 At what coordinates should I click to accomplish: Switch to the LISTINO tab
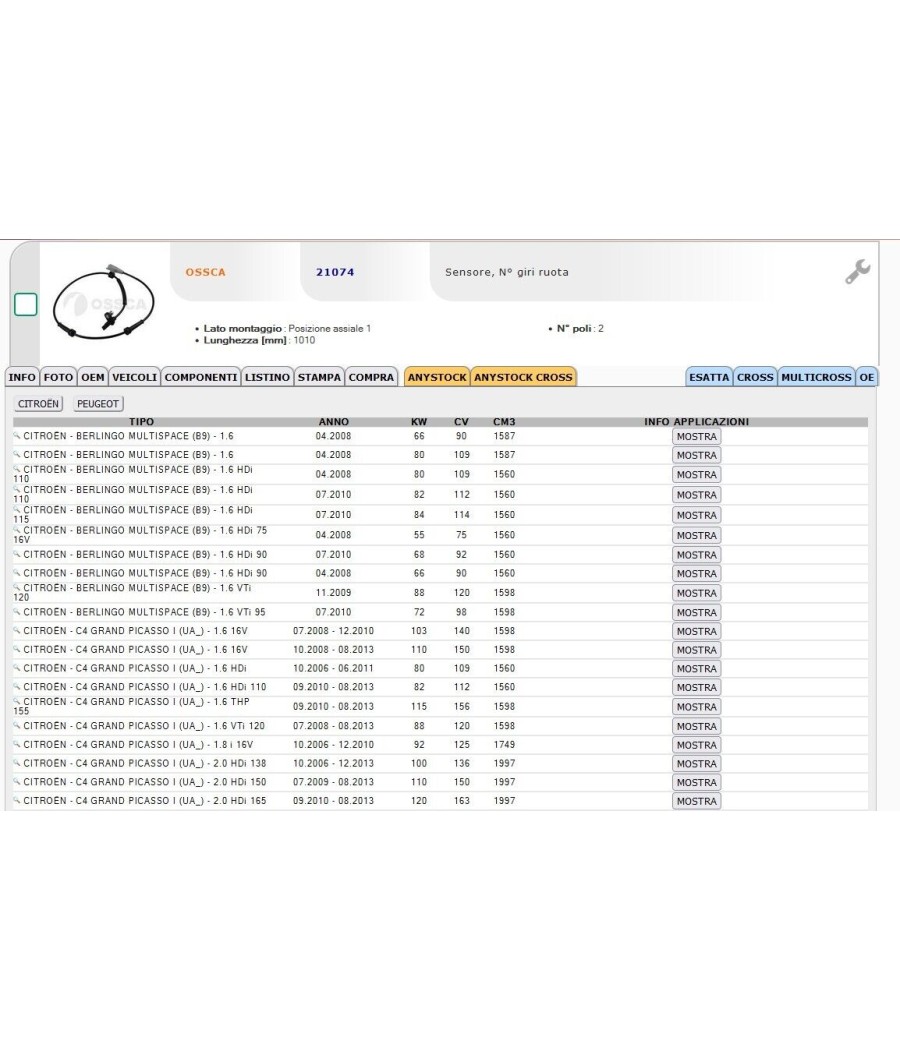(x=267, y=377)
